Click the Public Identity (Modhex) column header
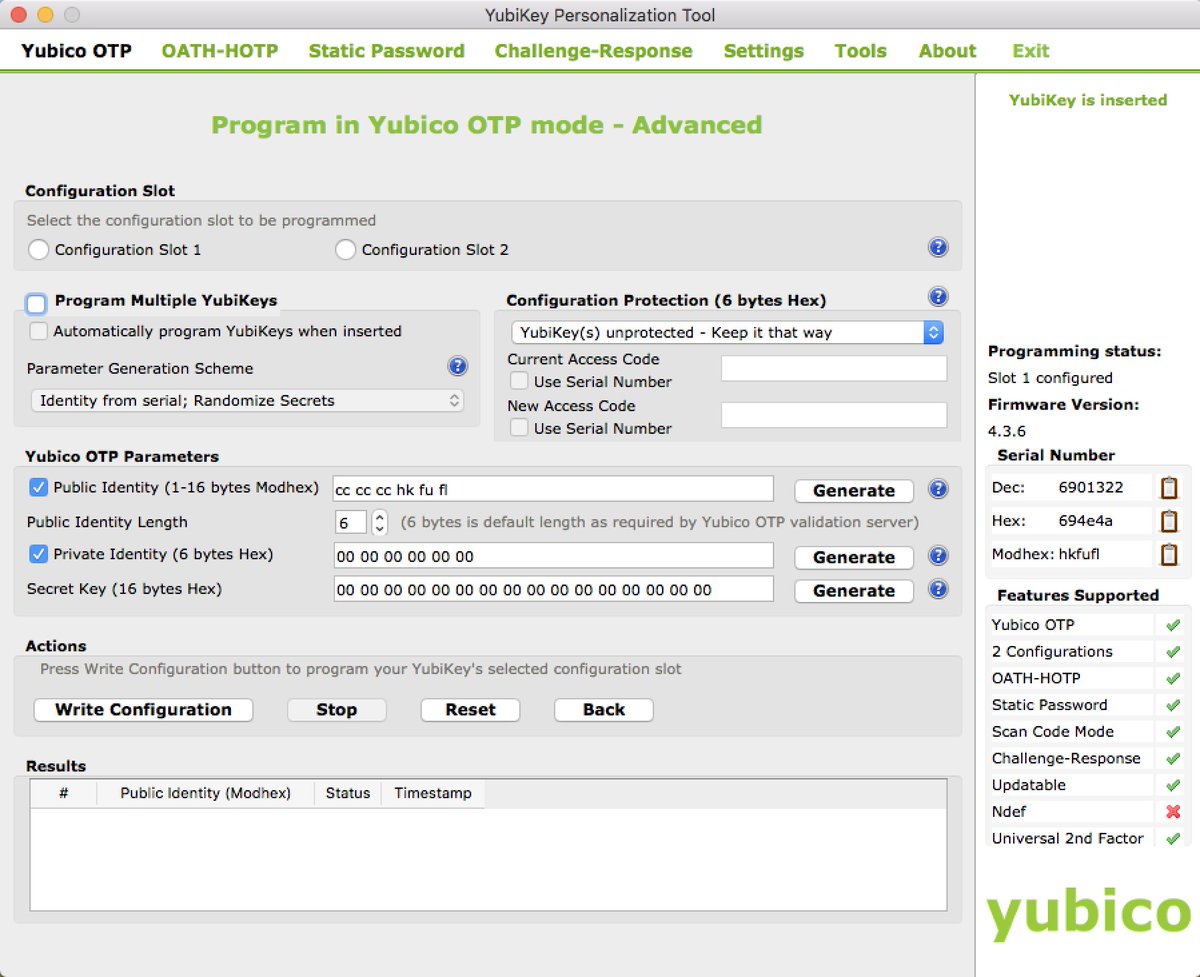 (x=205, y=793)
